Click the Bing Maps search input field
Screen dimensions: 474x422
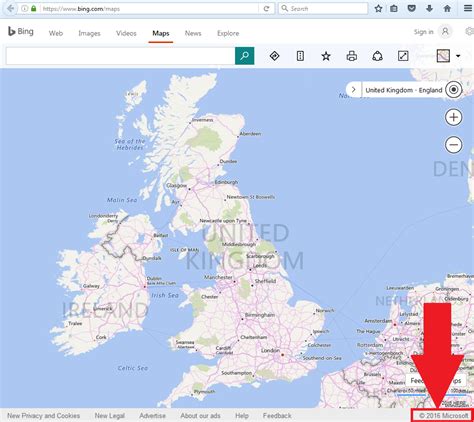(120, 56)
